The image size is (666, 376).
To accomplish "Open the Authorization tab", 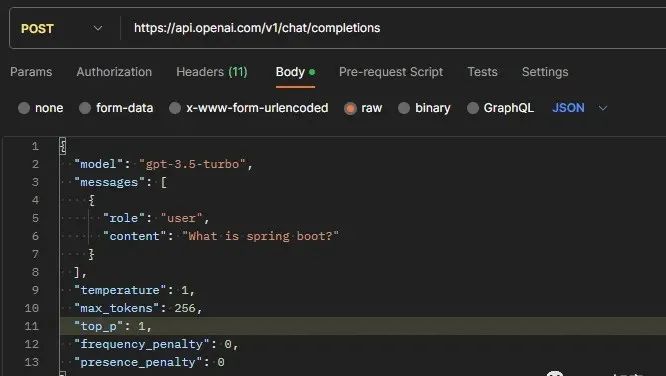I will [114, 72].
